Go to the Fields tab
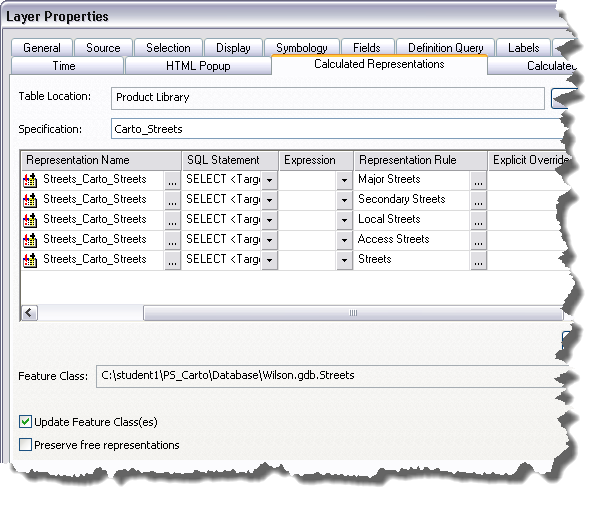This screenshot has width=596, height=506. pos(367,48)
